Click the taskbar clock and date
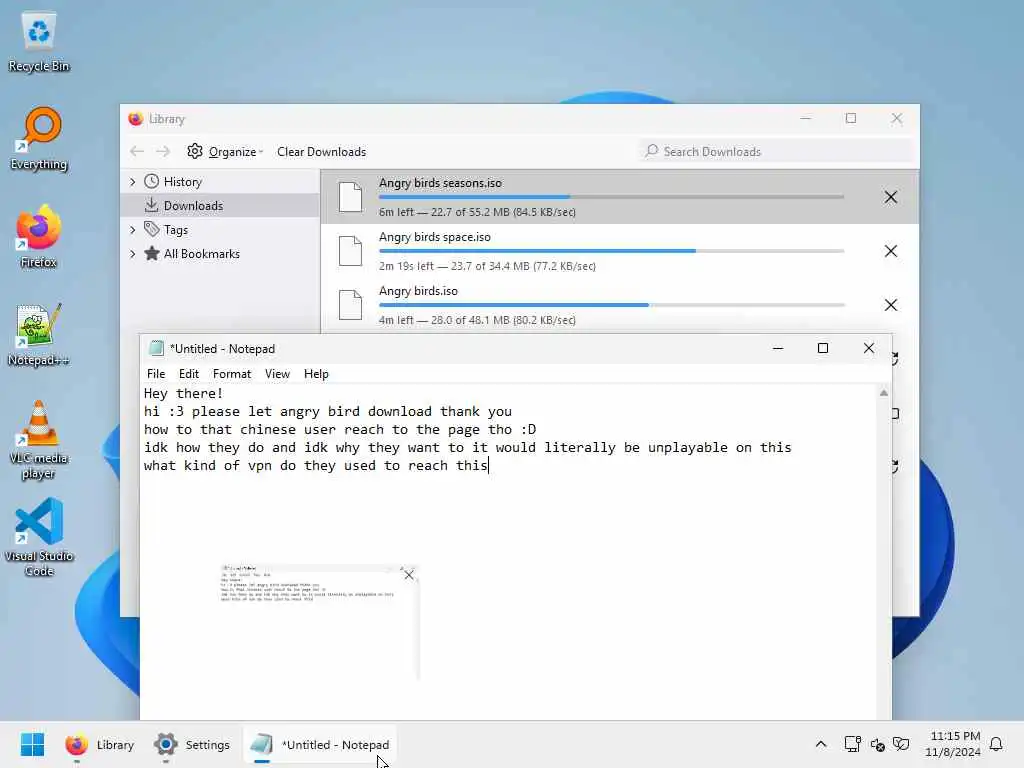The height and width of the screenshot is (768, 1024). pyautogui.click(x=953, y=744)
